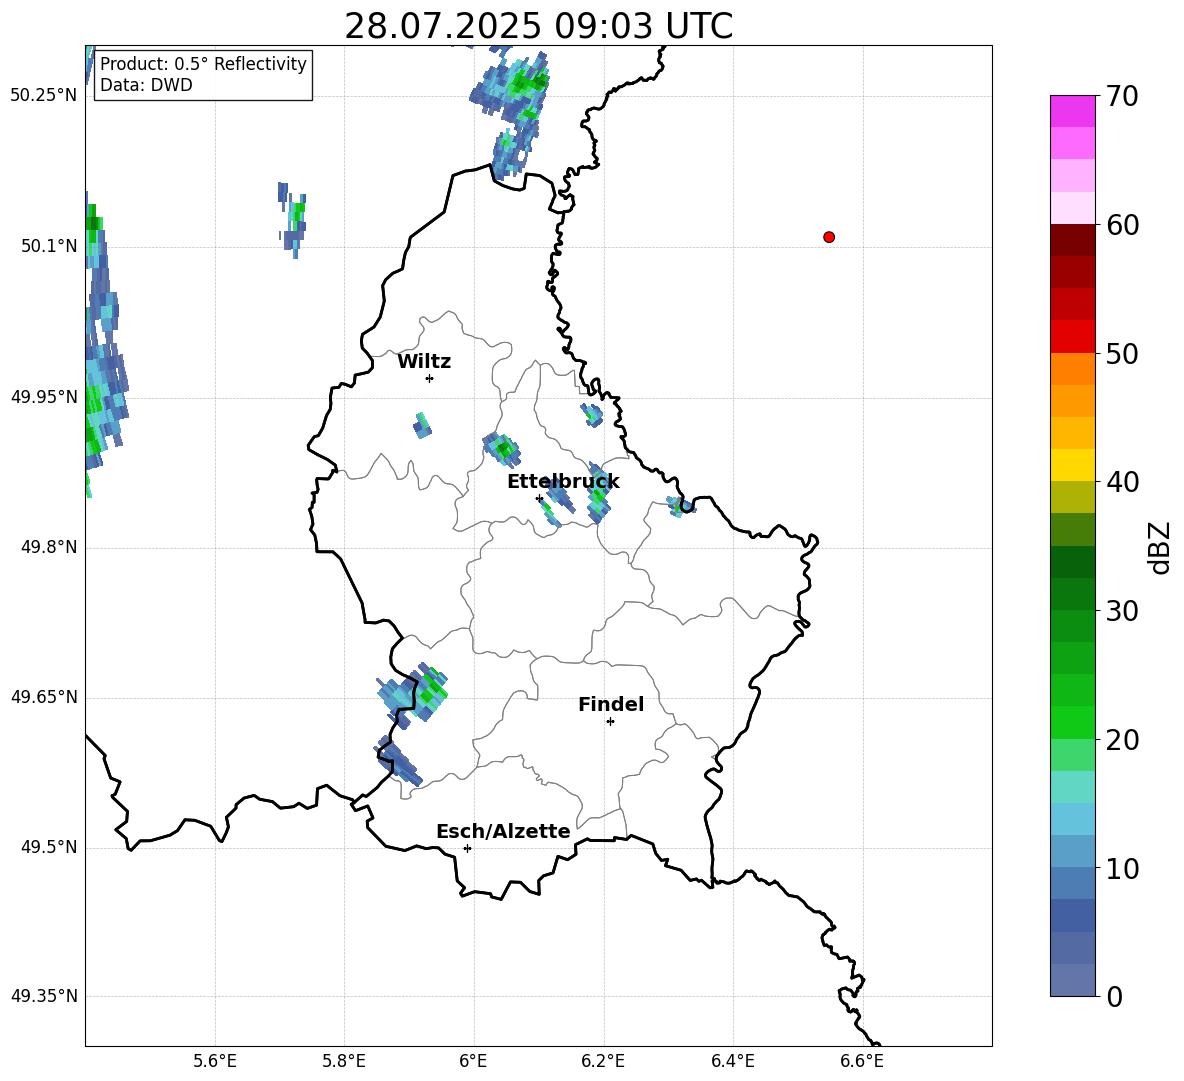Click the 'Data: DWD' text
This screenshot has height=1081, width=1184.
[x=146, y=85]
